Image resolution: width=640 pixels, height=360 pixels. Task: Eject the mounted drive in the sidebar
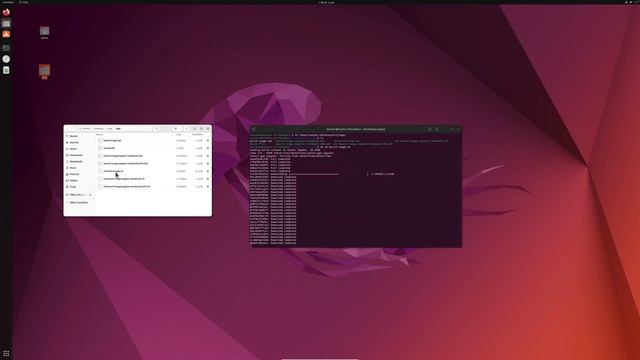point(90,195)
